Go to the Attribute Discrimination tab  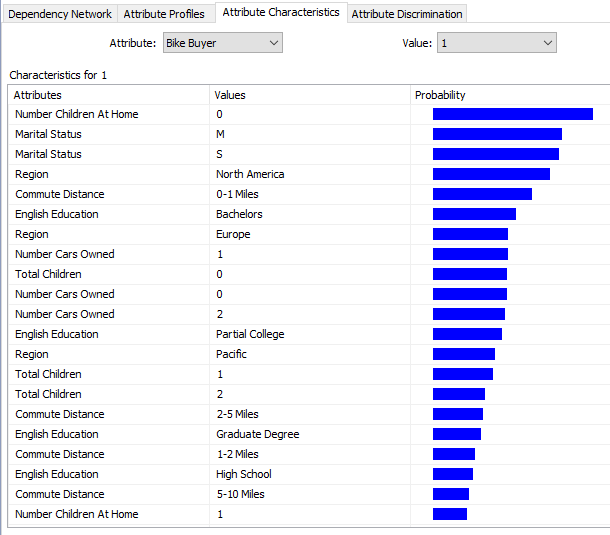407,14
